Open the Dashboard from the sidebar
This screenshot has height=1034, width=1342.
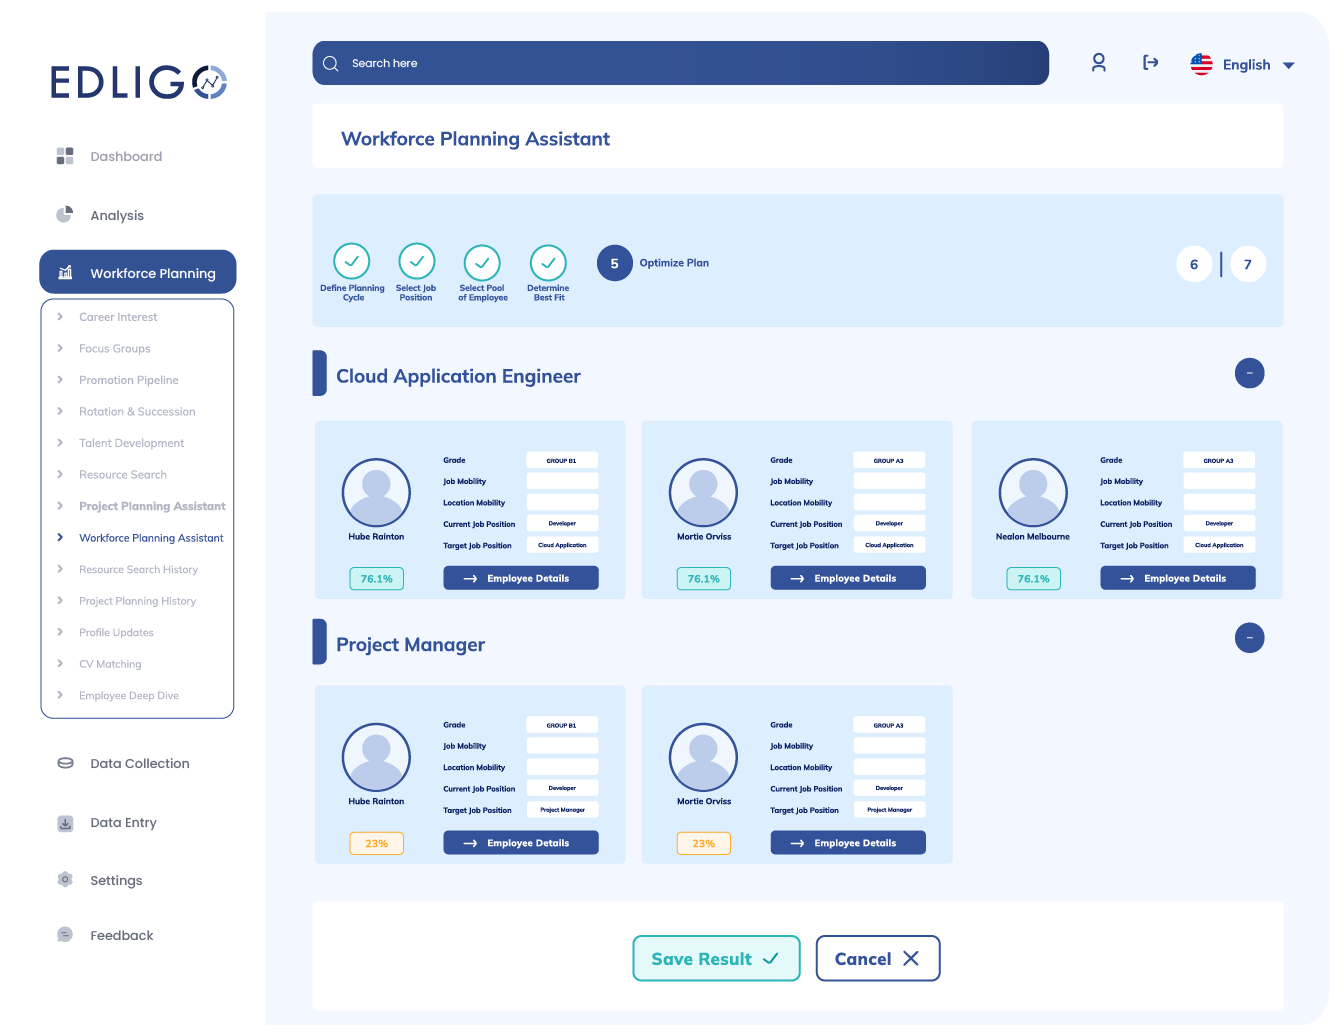click(65, 156)
